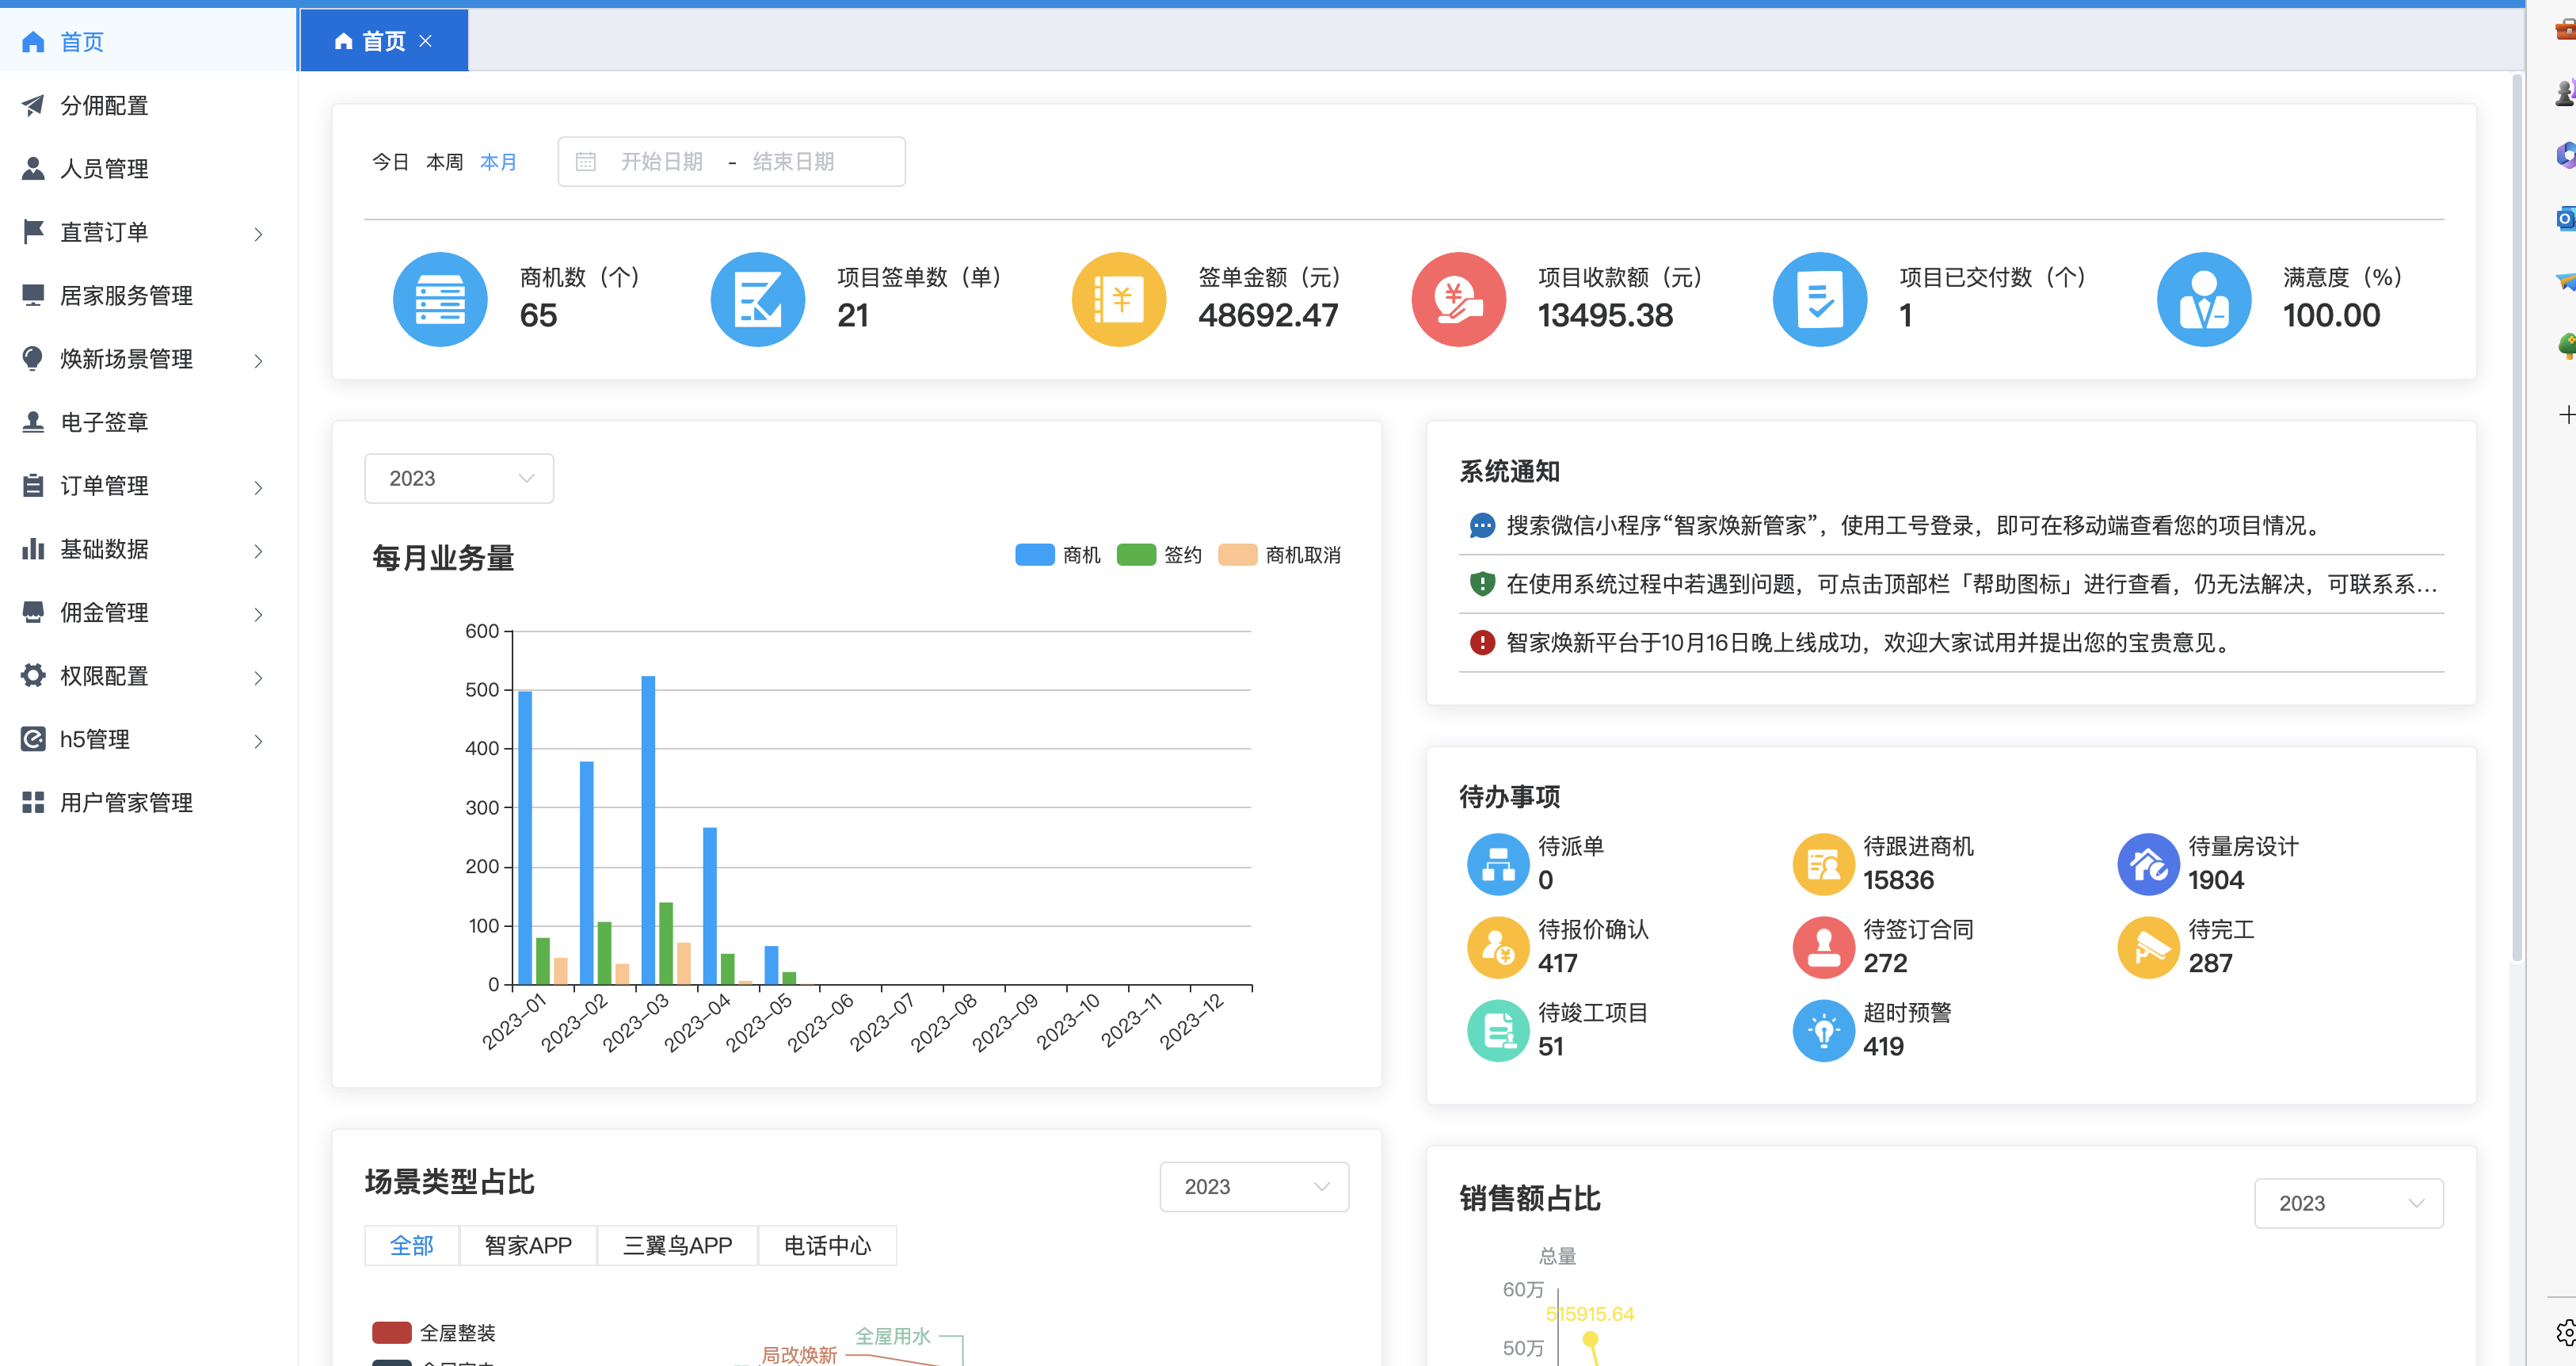Open the 微信小程序 notification text
This screenshot has width=2576, height=1366.
[1915, 526]
